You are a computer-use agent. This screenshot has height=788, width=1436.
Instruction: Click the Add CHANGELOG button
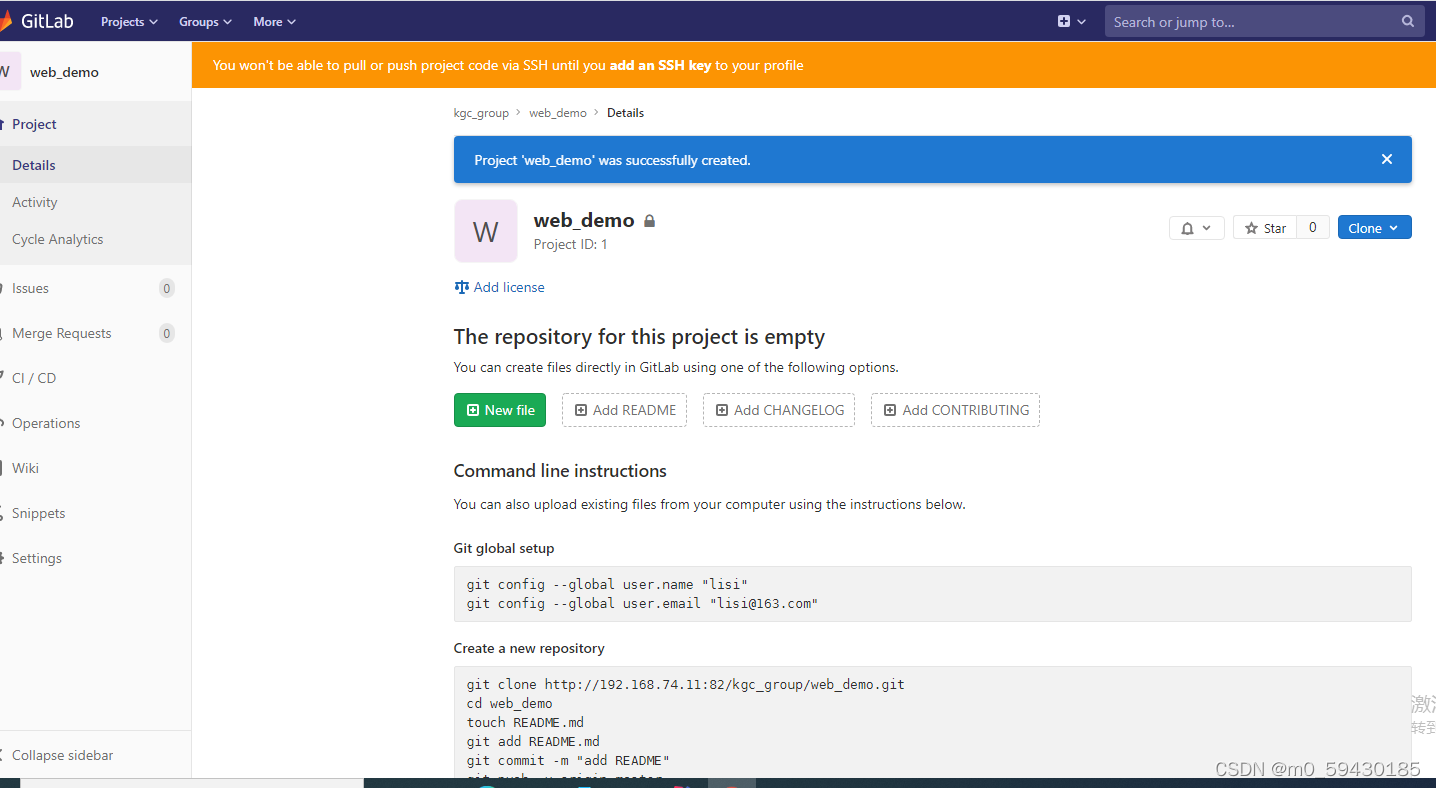click(x=779, y=410)
